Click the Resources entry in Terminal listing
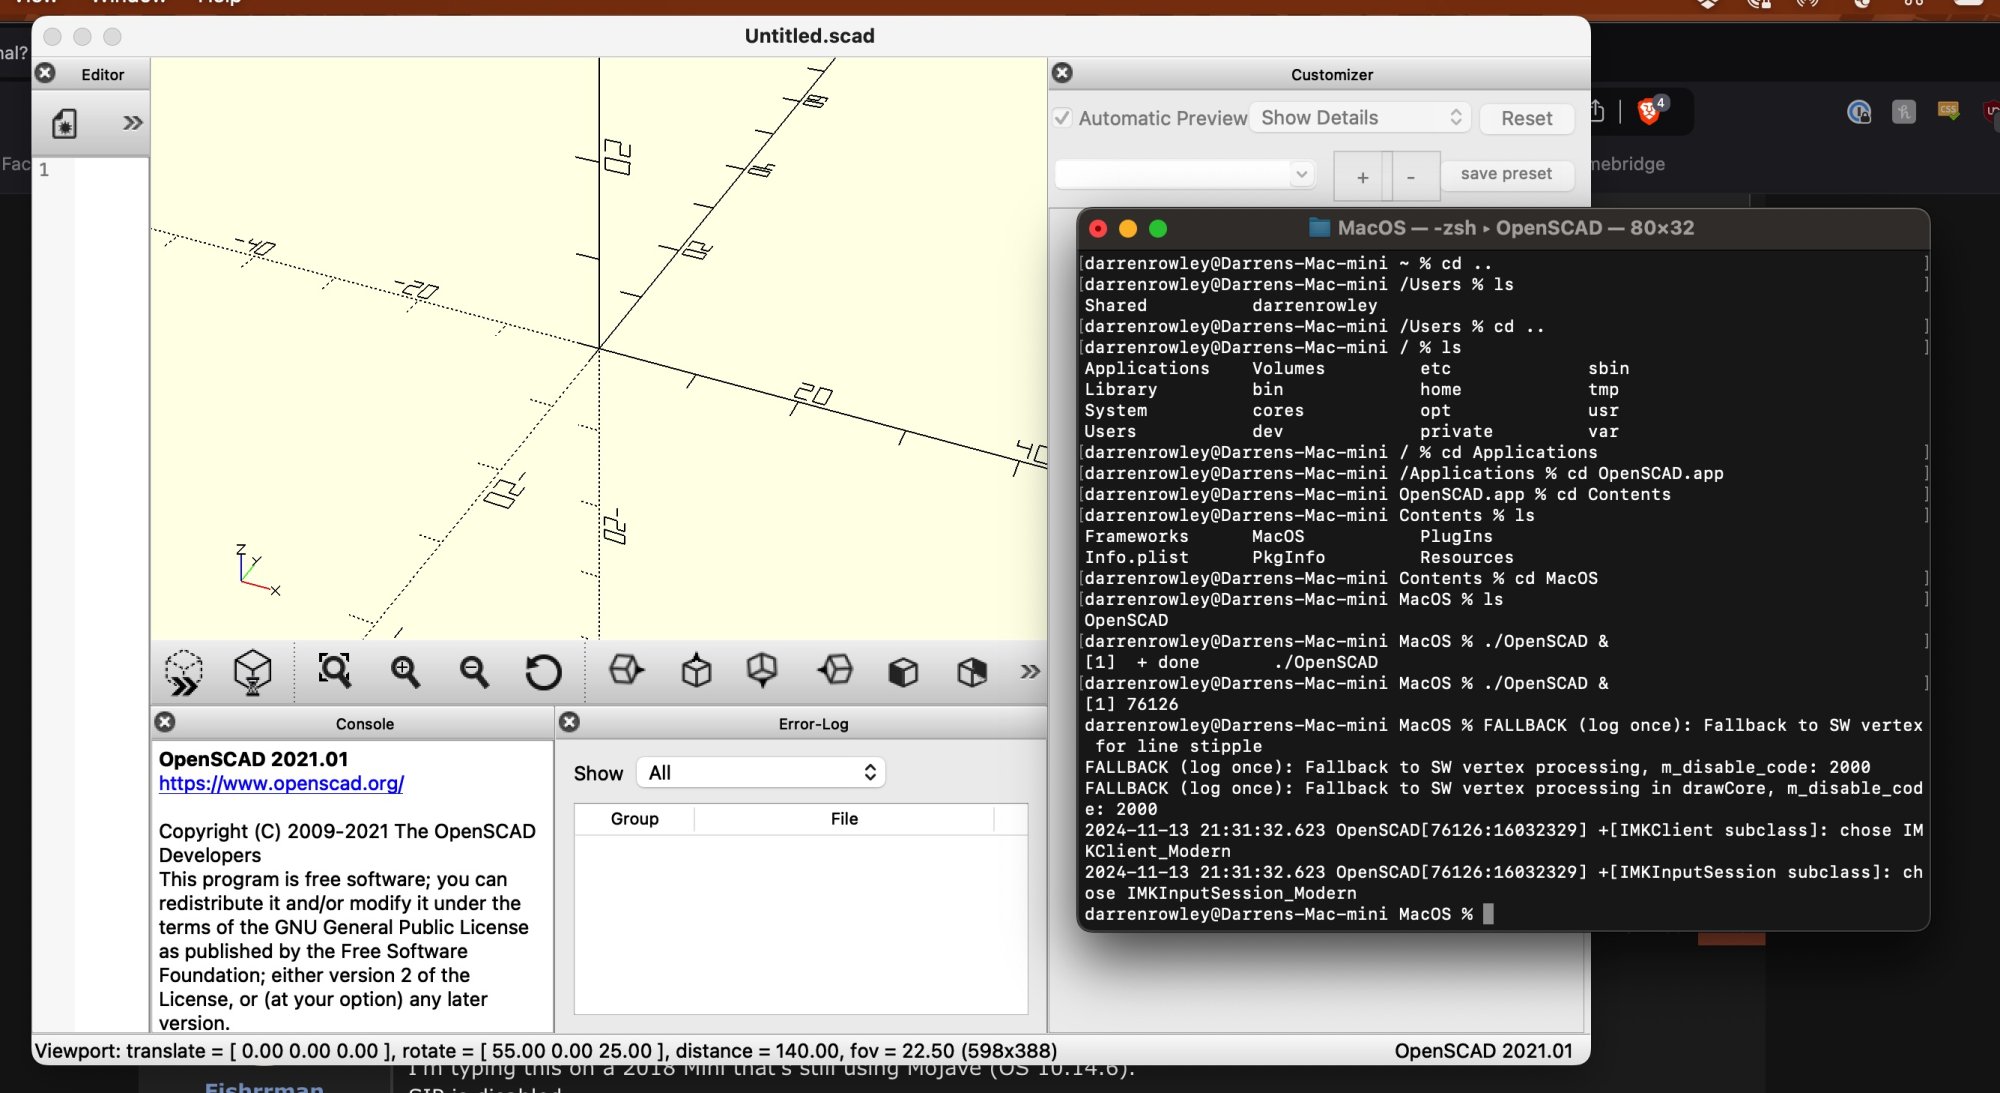Screen dimensions: 2000x1093 [x=1466, y=557]
